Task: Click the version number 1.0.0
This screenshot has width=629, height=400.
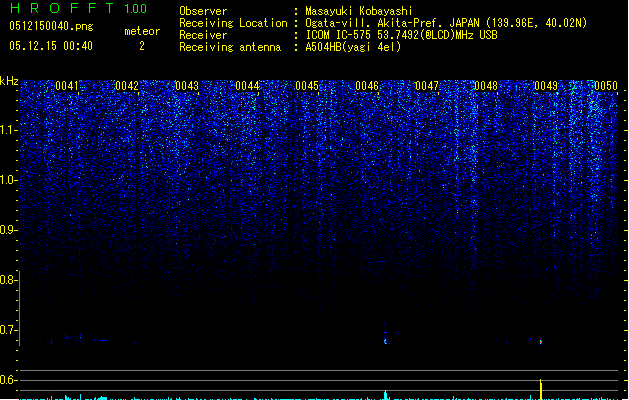Action: tap(136, 9)
